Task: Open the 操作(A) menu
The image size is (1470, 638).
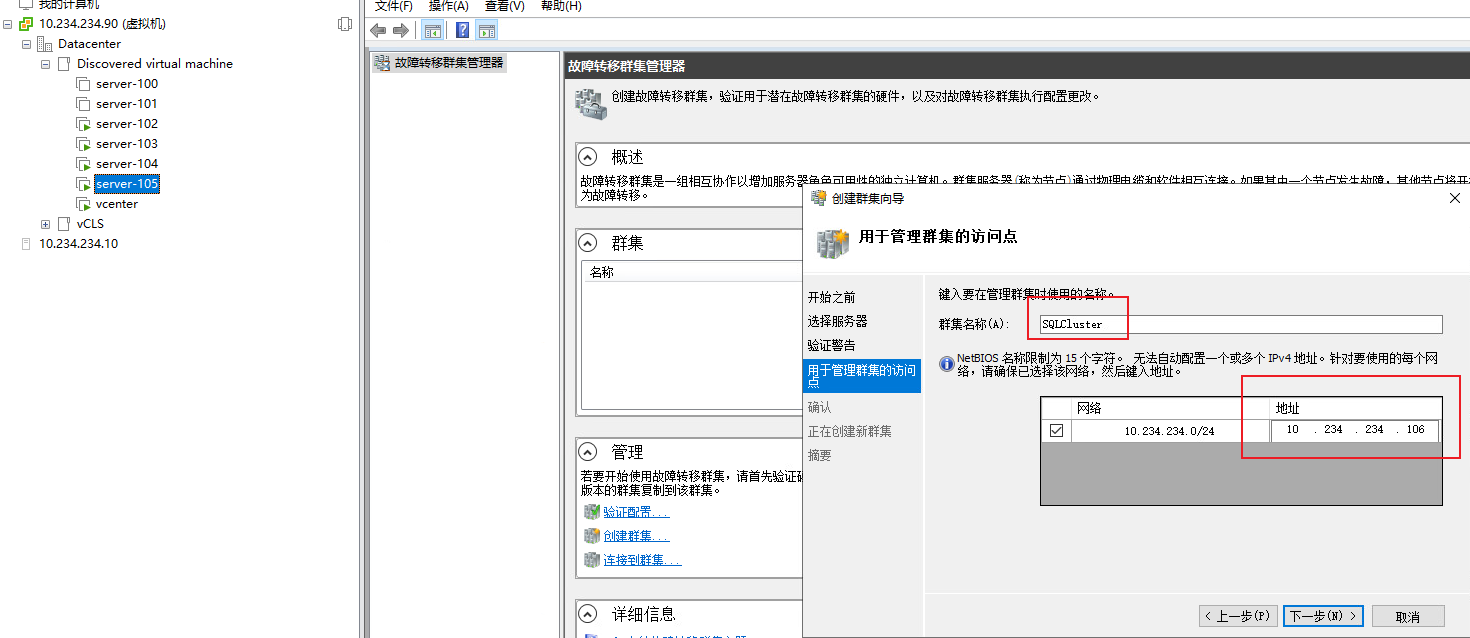Action: (448, 6)
